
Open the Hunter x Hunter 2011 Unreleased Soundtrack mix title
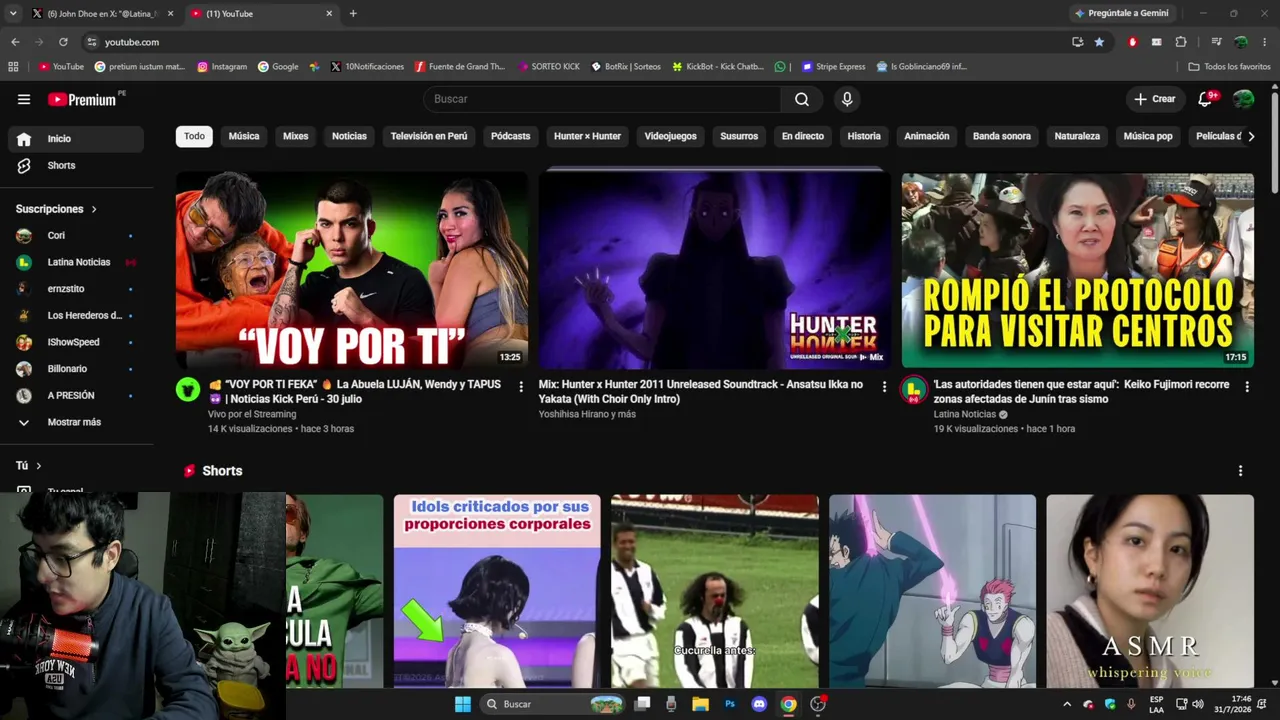[x=701, y=391]
